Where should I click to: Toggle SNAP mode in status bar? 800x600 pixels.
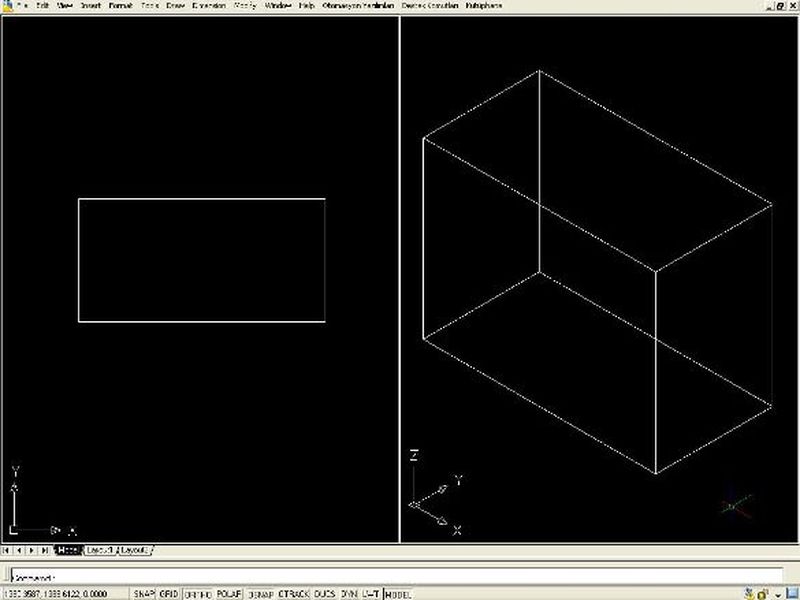(144, 593)
